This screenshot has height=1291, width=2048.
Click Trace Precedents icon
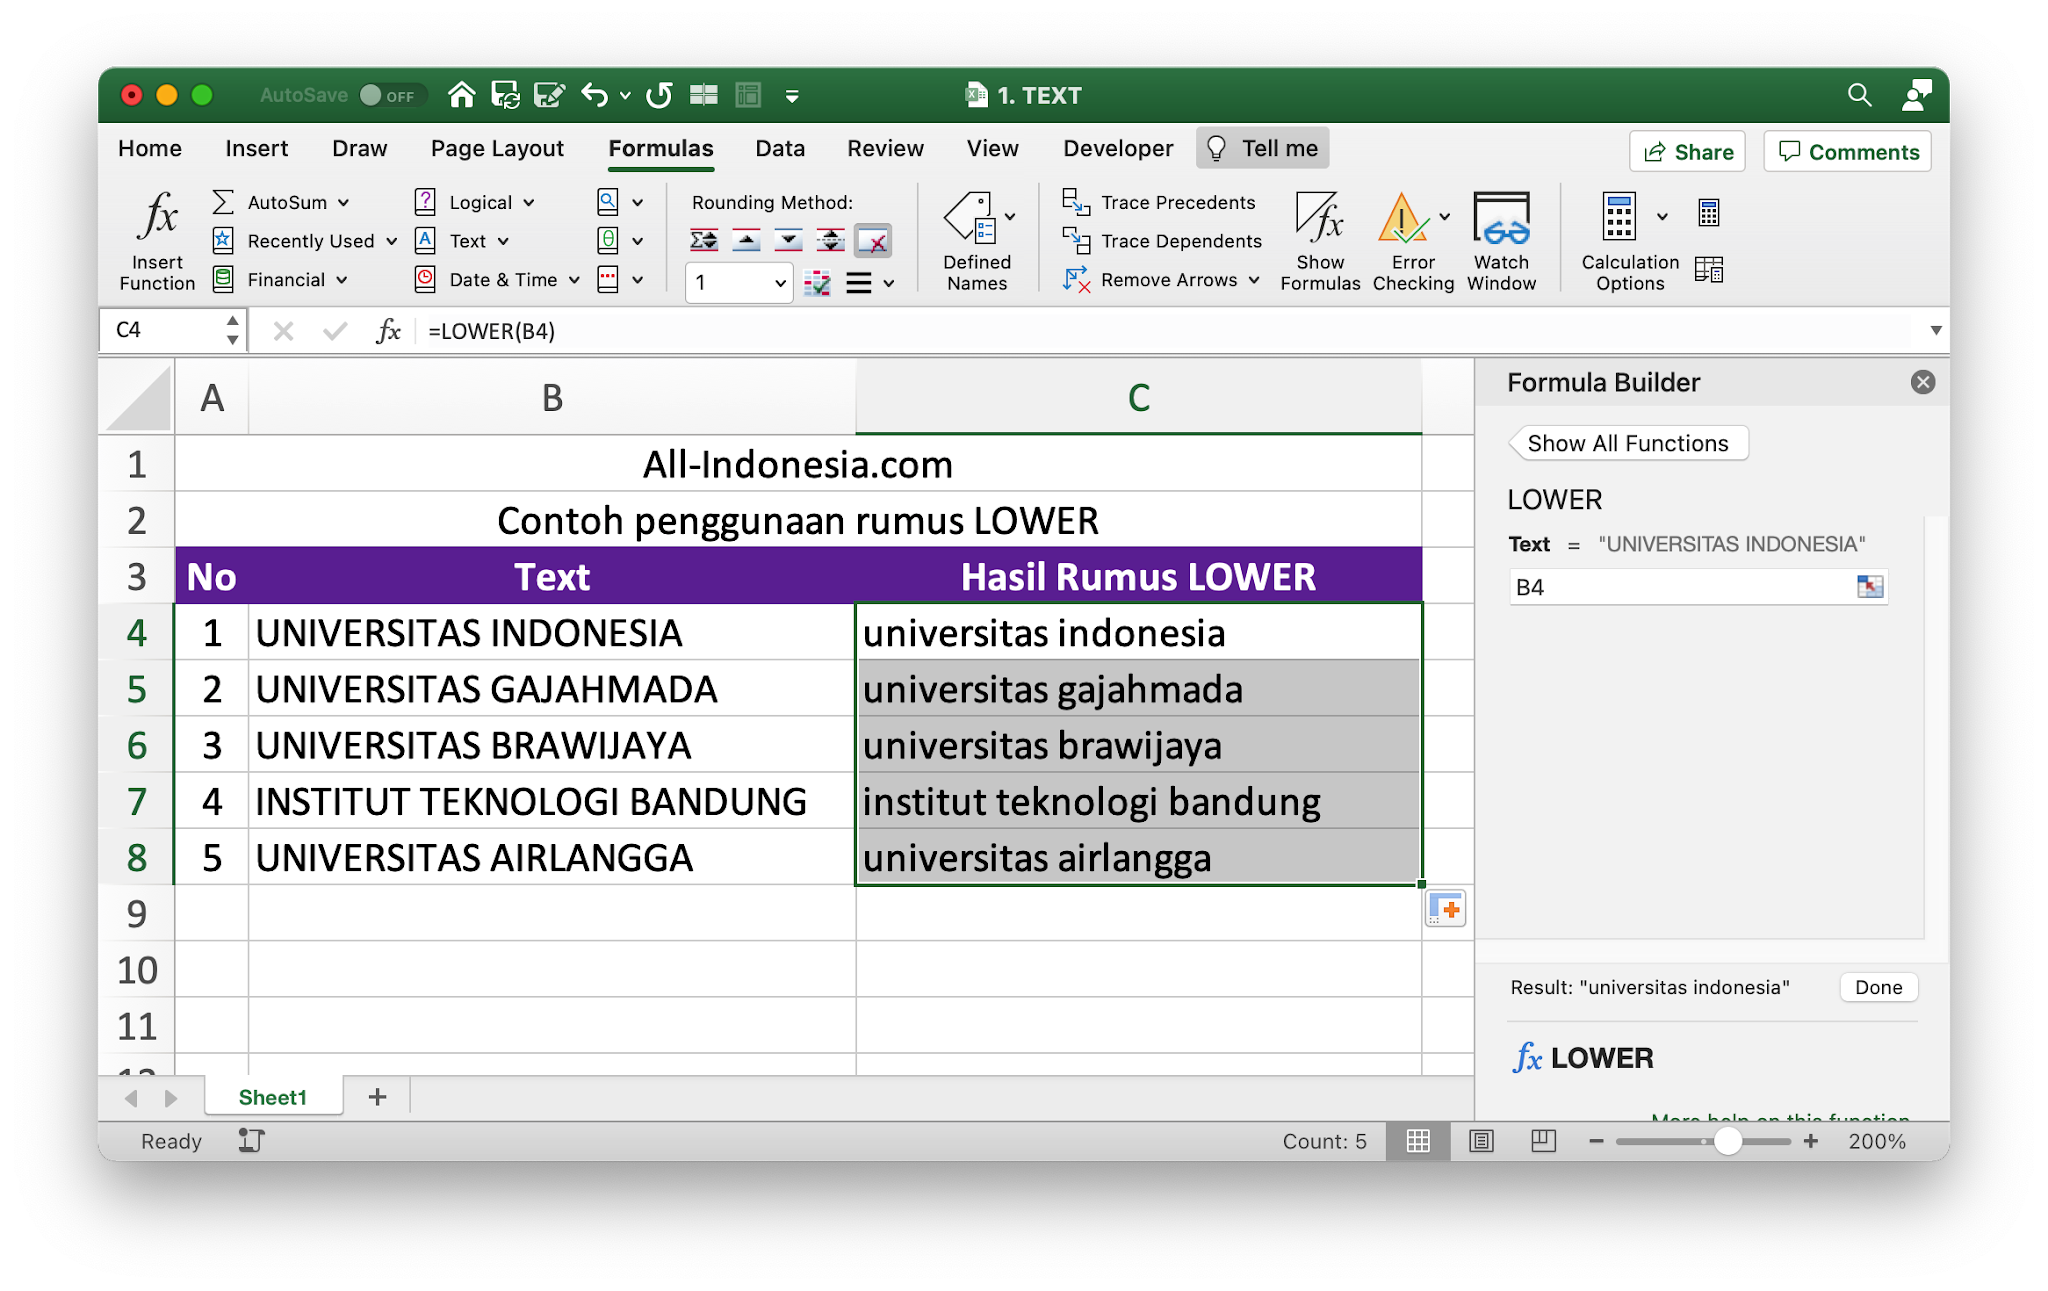coord(1076,202)
